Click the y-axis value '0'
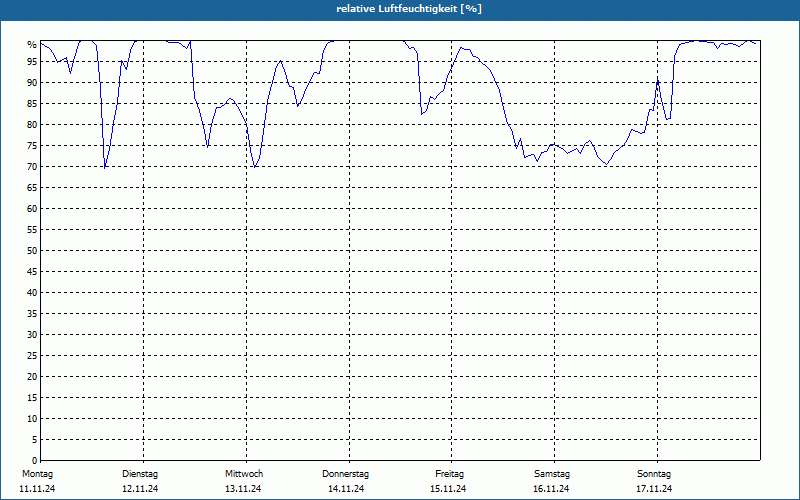 click(x=35, y=461)
